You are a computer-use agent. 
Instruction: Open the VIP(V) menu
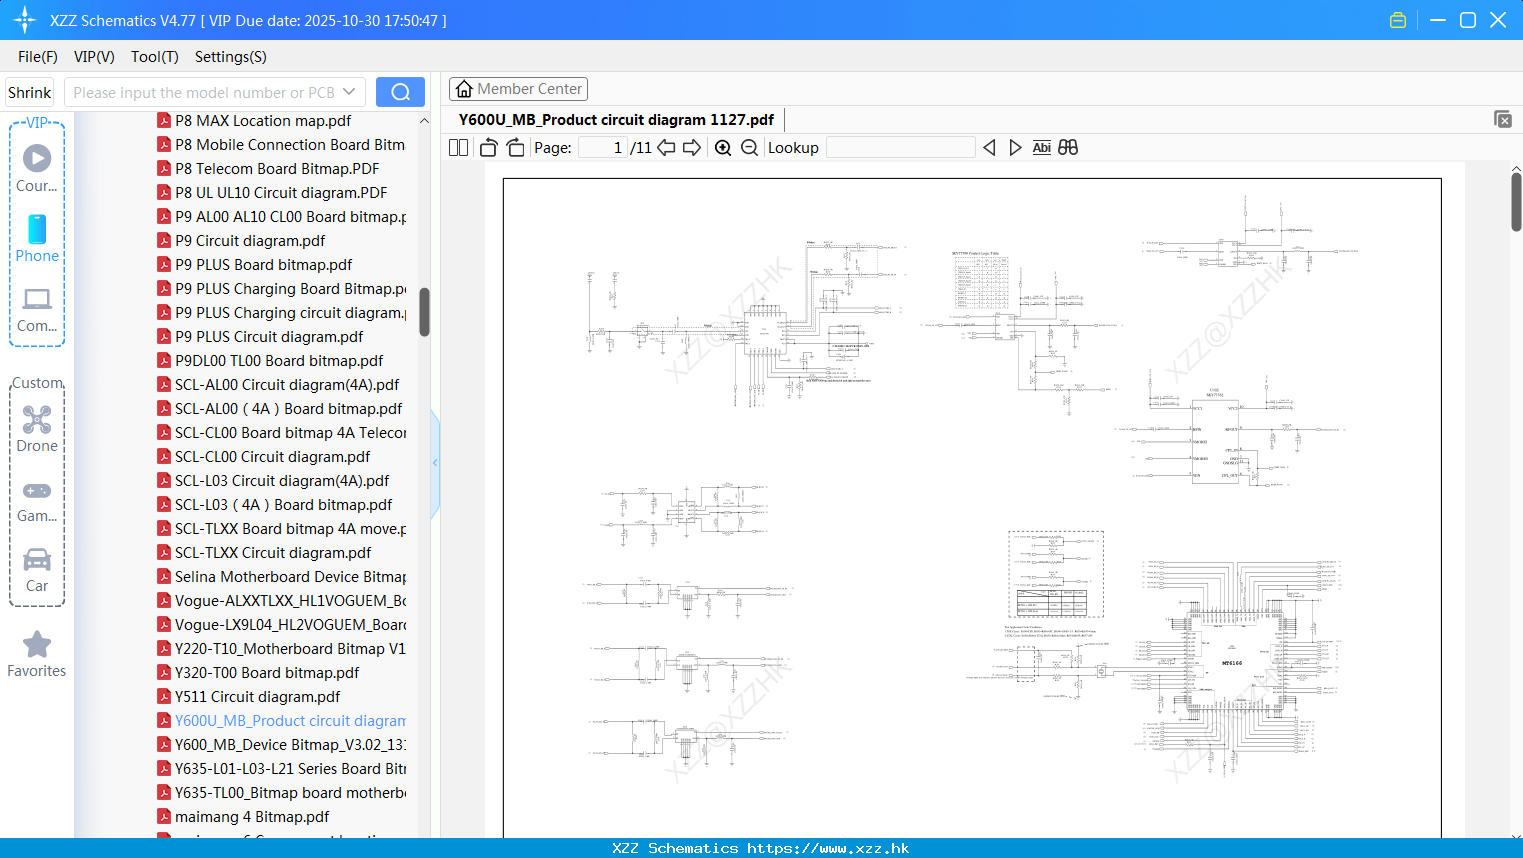pyautogui.click(x=94, y=57)
